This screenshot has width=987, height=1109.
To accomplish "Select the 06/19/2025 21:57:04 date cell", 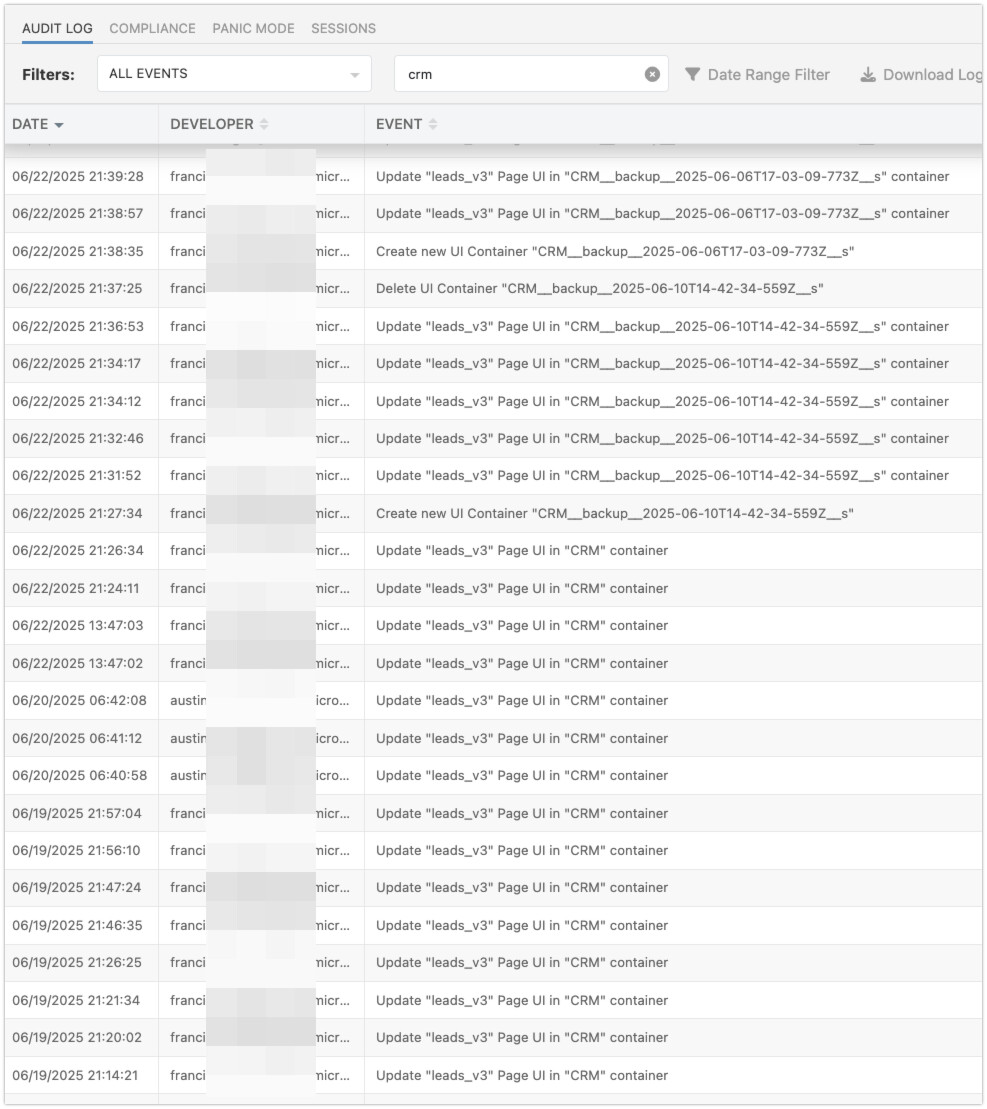I will click(x=77, y=814).
